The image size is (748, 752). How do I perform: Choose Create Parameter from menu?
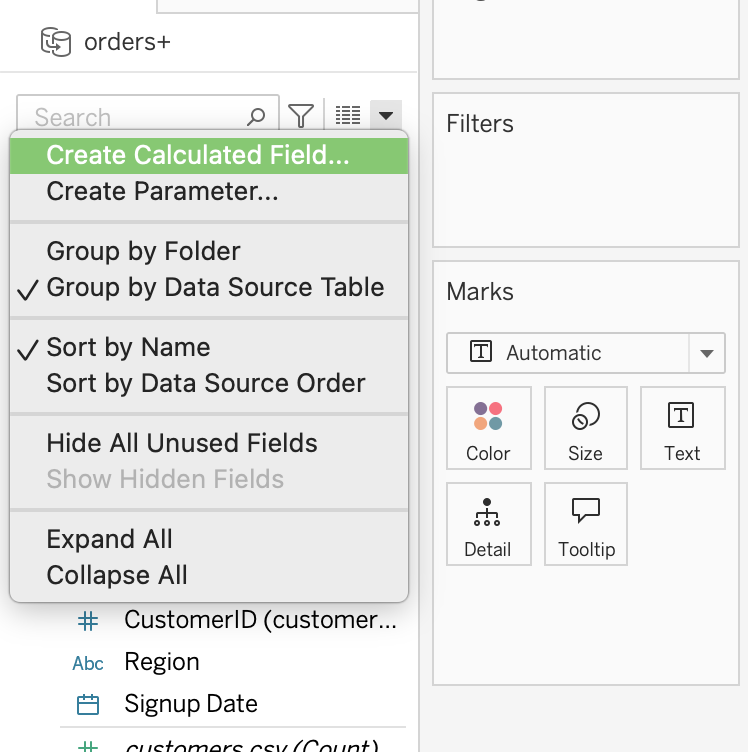click(x=162, y=191)
